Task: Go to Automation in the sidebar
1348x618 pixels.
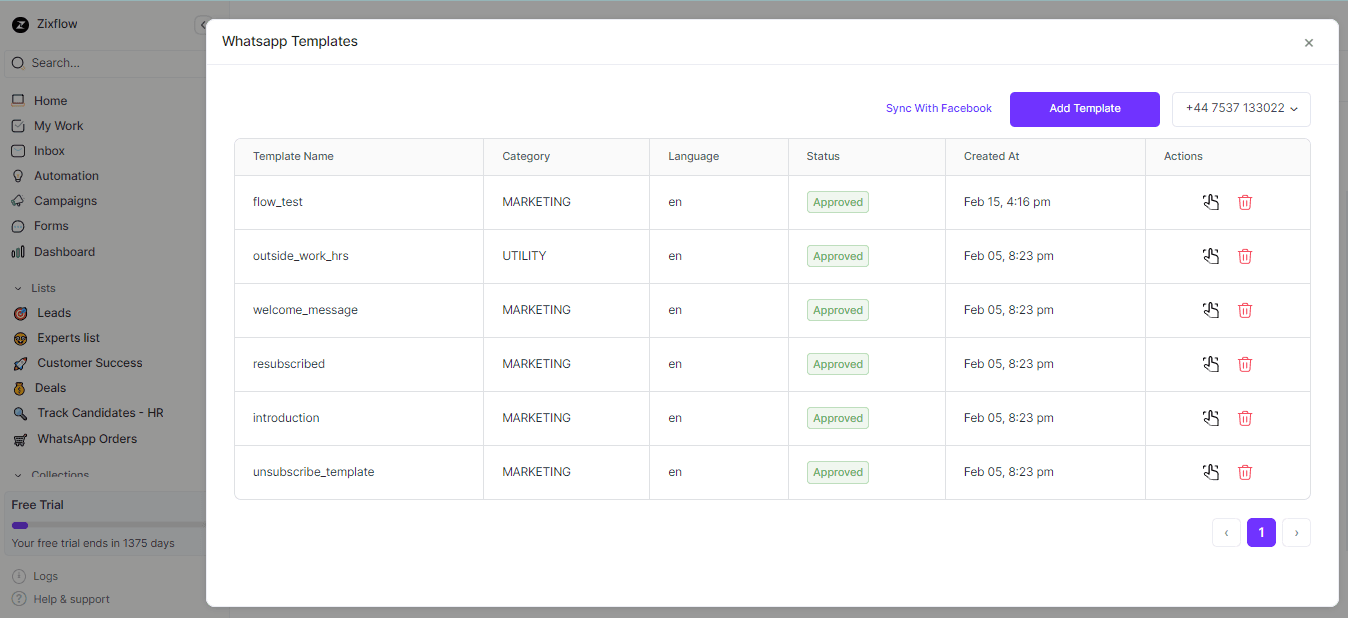Action: (66, 176)
